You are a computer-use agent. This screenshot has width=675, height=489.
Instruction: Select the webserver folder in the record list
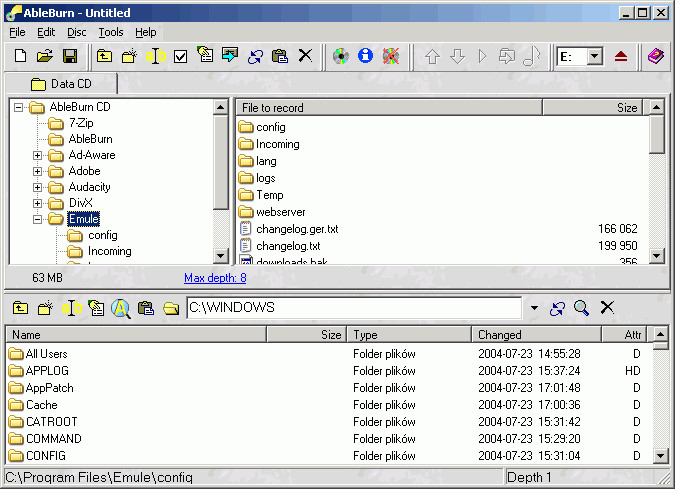(281, 212)
